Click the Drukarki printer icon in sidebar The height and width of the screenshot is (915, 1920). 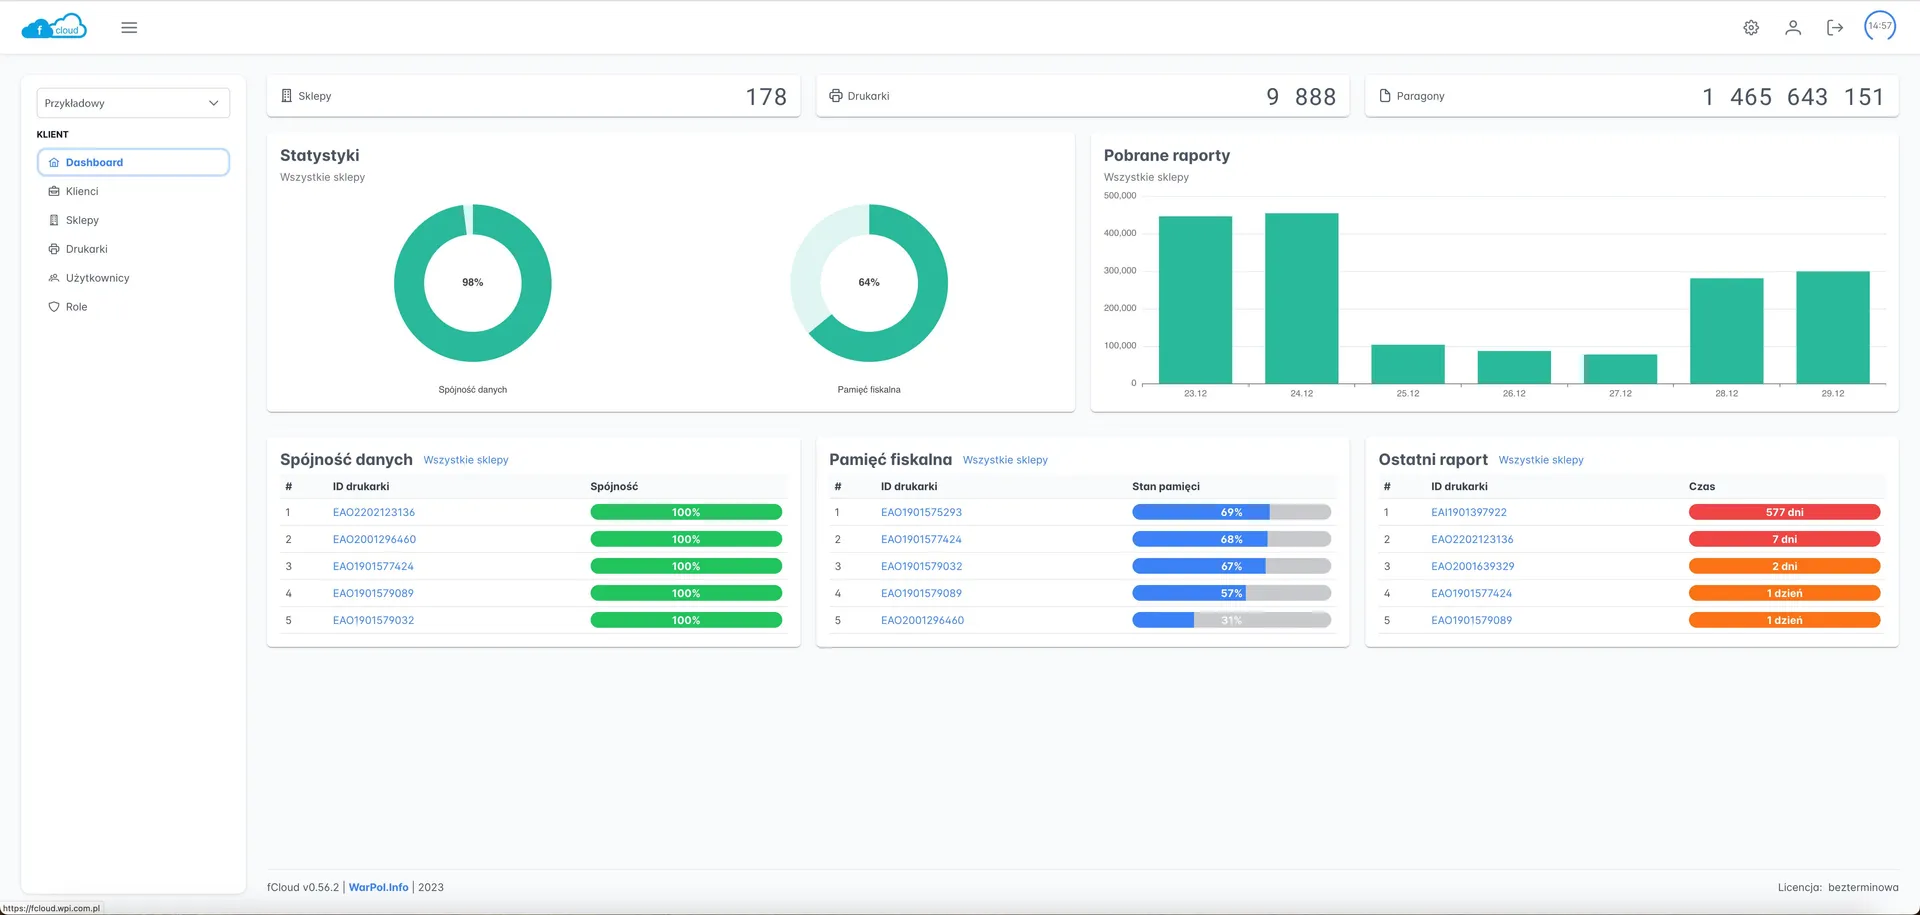[54, 249]
